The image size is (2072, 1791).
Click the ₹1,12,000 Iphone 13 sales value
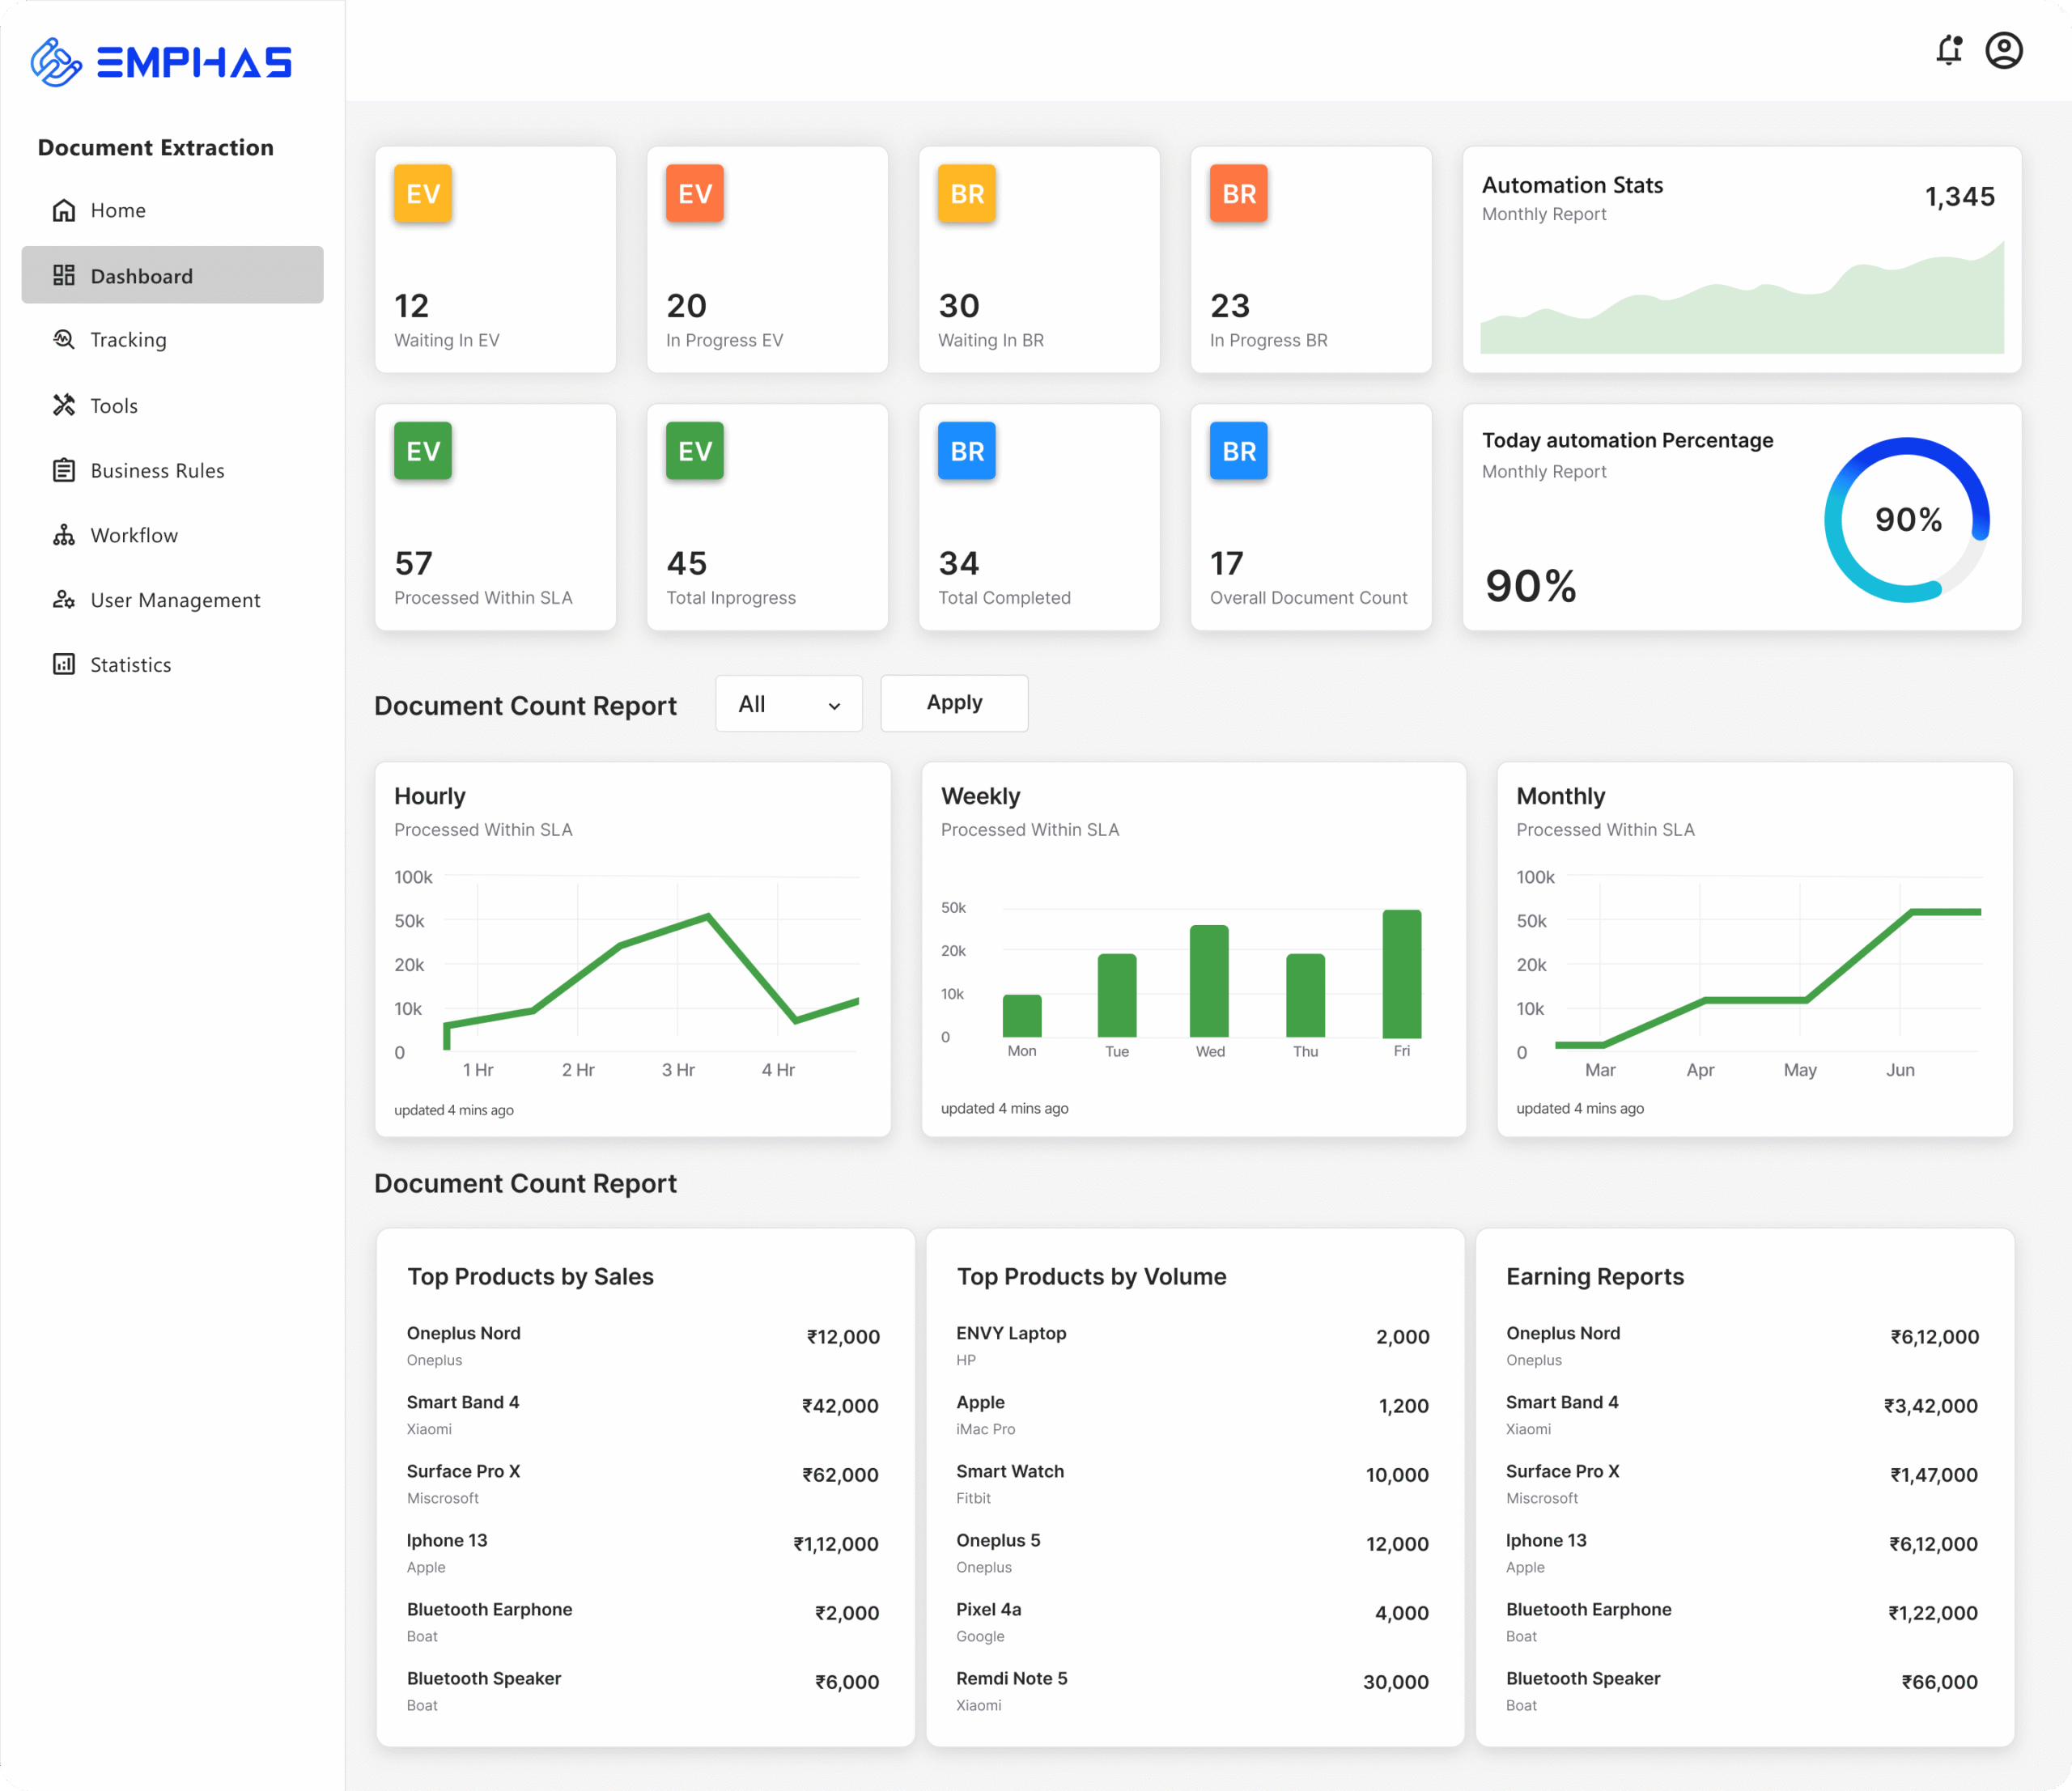point(836,1543)
